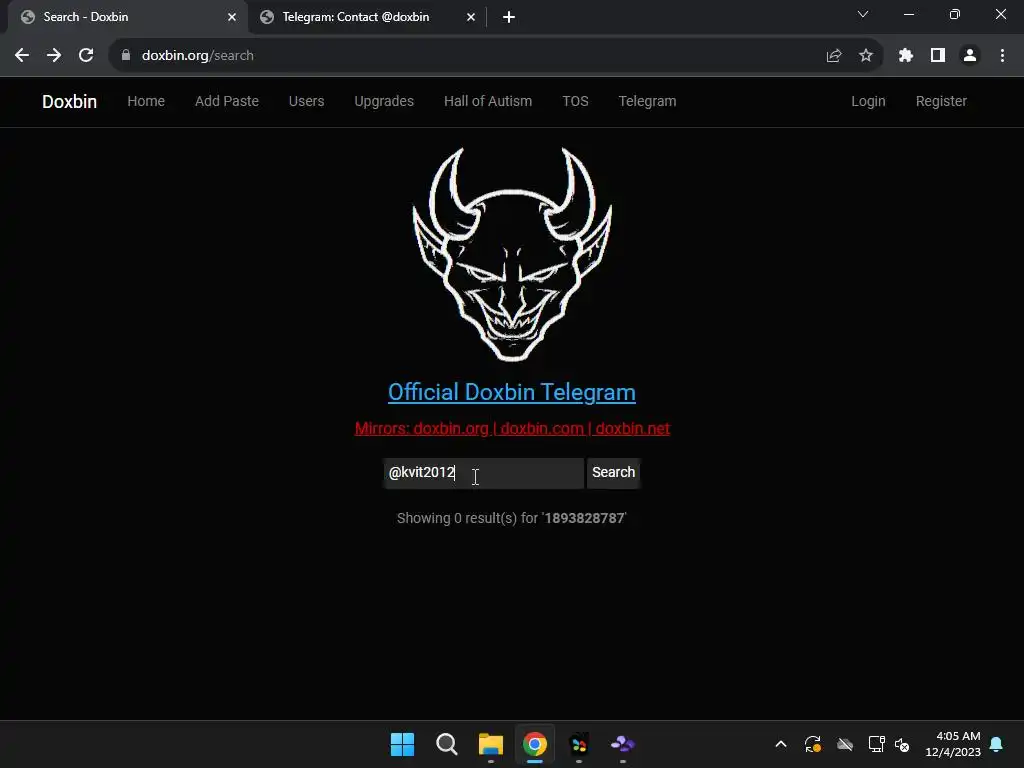1024x768 pixels.
Task: Click the muted volume tray icon
Action: [902, 744]
